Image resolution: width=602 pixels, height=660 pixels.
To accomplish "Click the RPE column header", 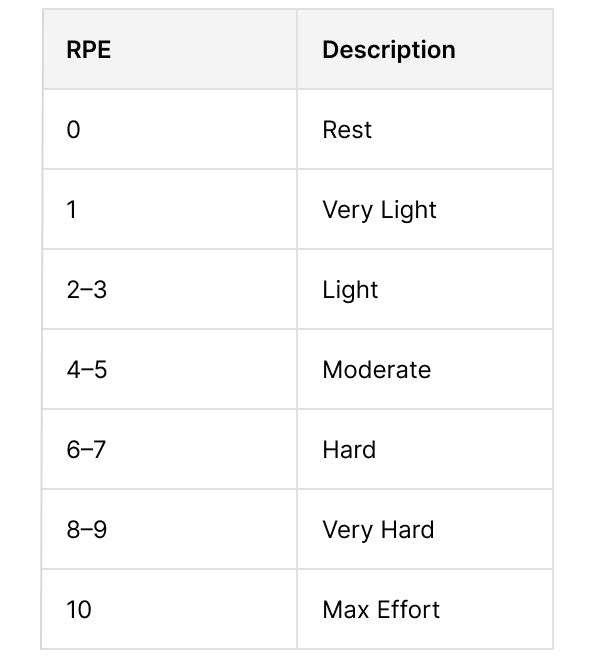I will [x=89, y=50].
